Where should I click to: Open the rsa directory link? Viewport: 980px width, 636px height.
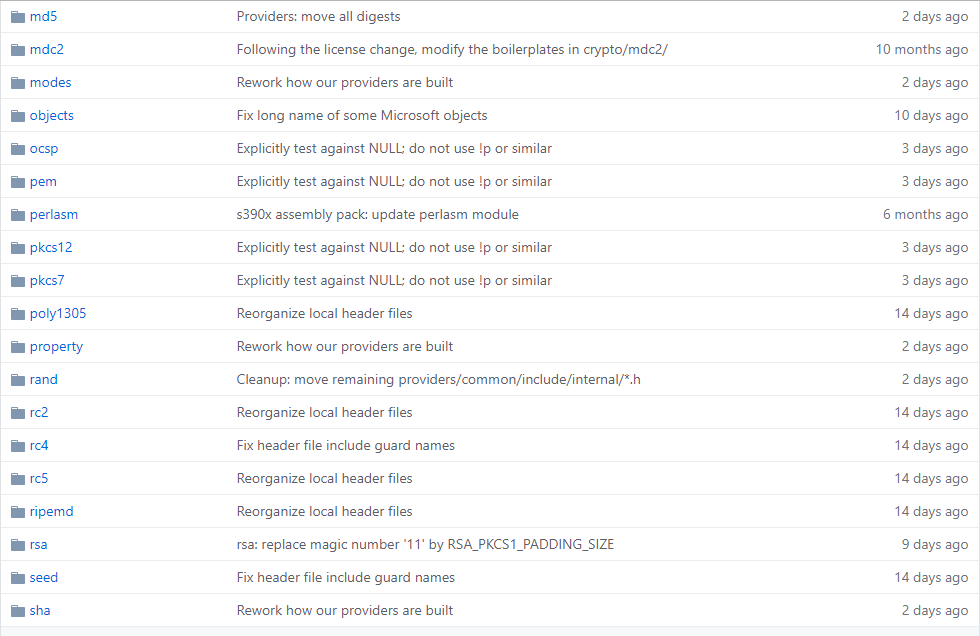point(39,544)
